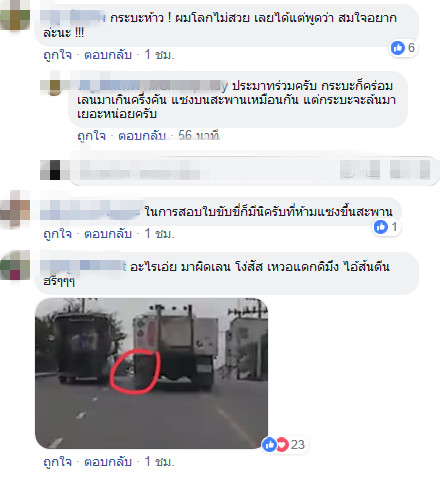Open avatar of the image commenter
This screenshot has height=478, width=440.
click(x=15, y=265)
